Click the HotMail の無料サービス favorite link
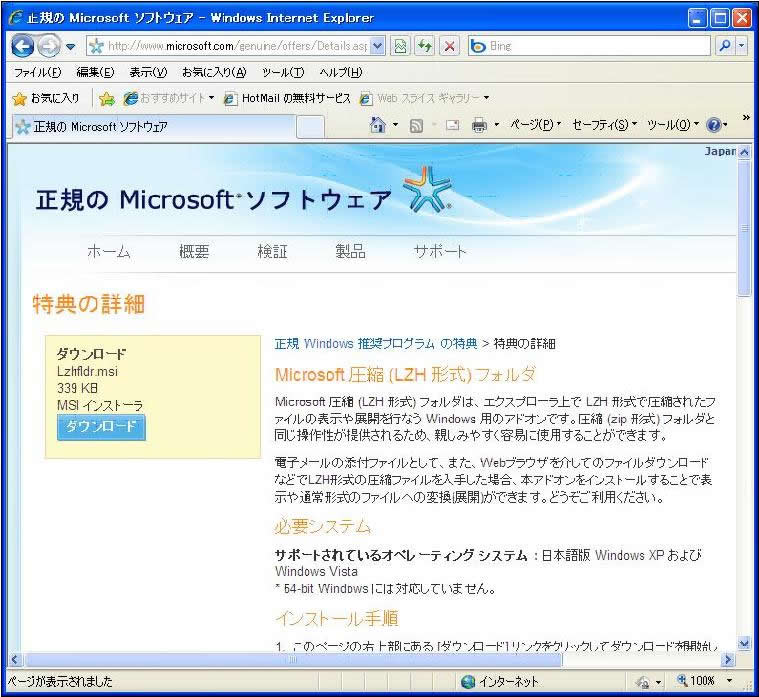 288,98
